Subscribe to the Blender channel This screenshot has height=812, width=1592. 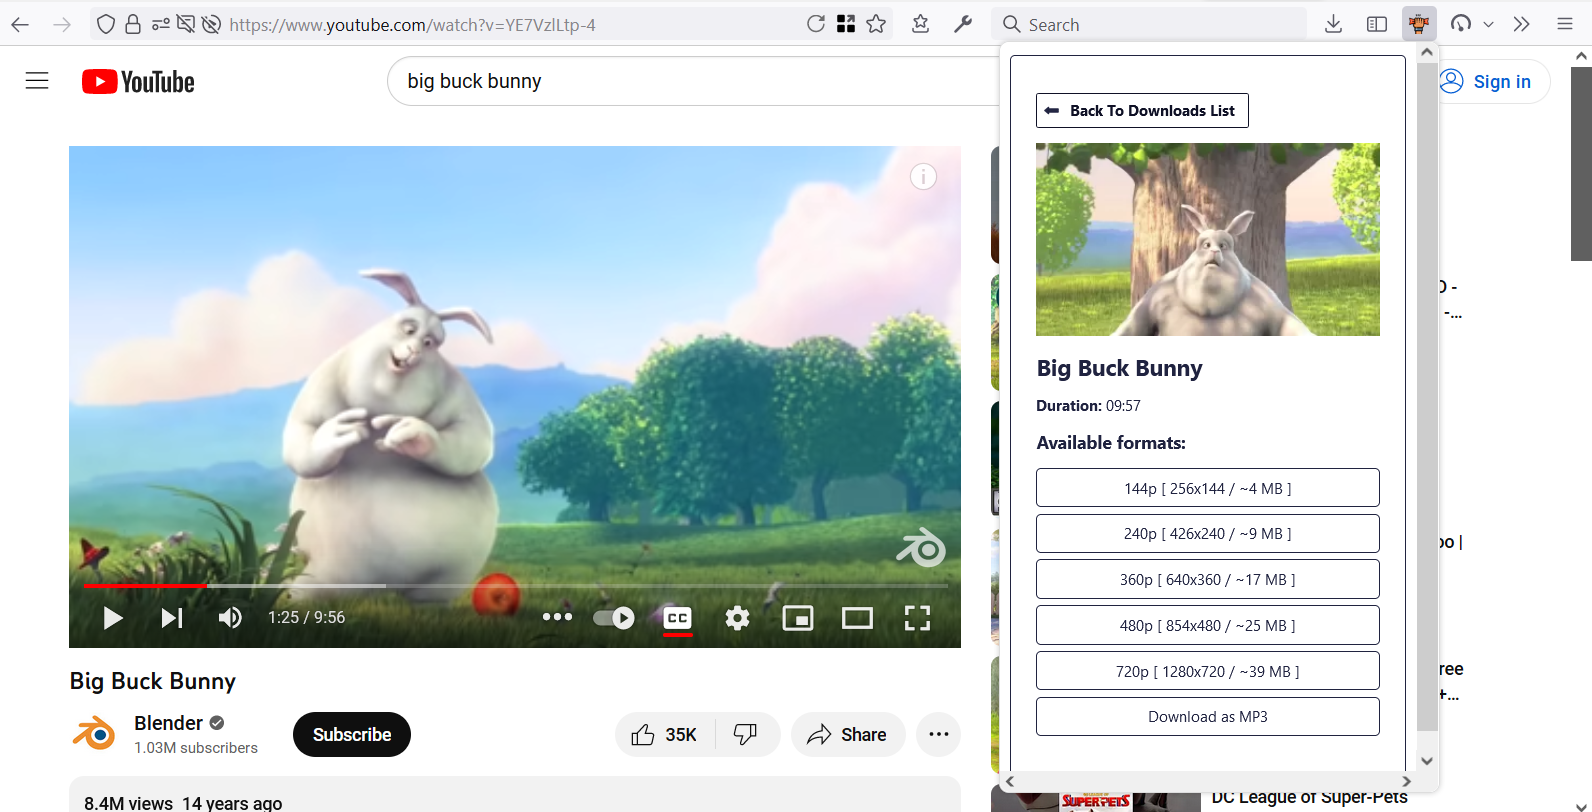(x=352, y=734)
